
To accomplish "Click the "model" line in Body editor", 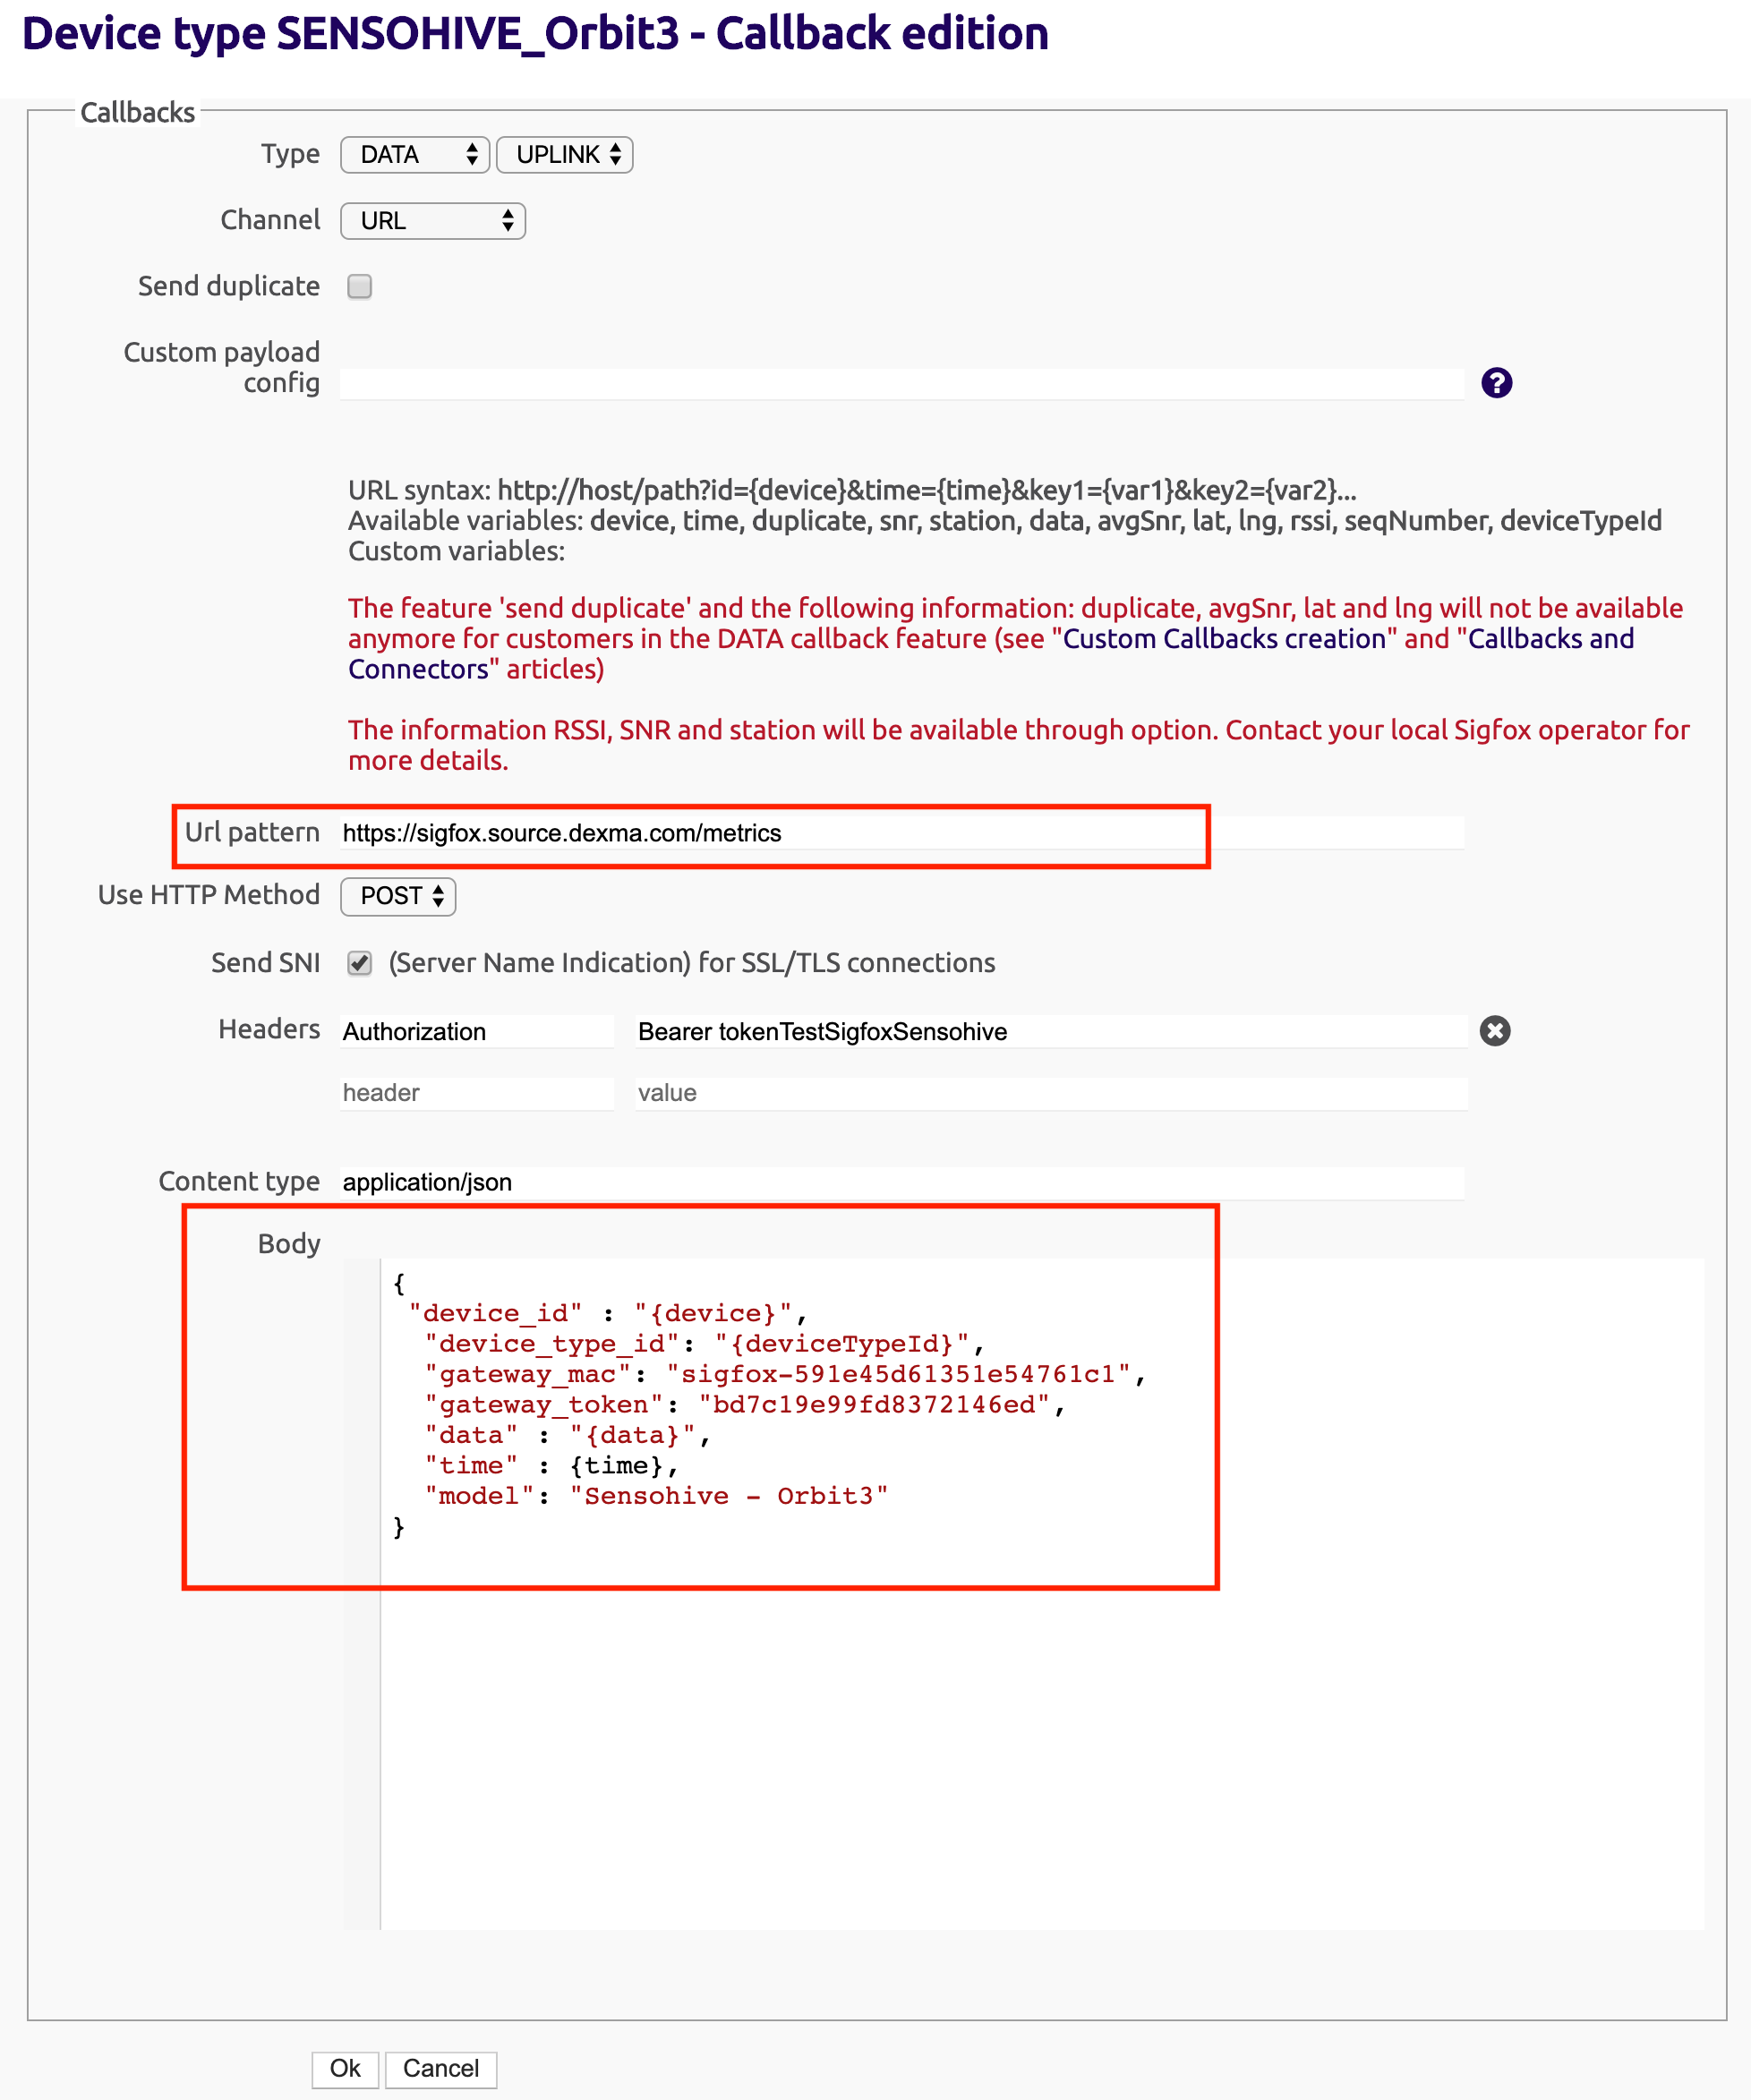I will [657, 1496].
